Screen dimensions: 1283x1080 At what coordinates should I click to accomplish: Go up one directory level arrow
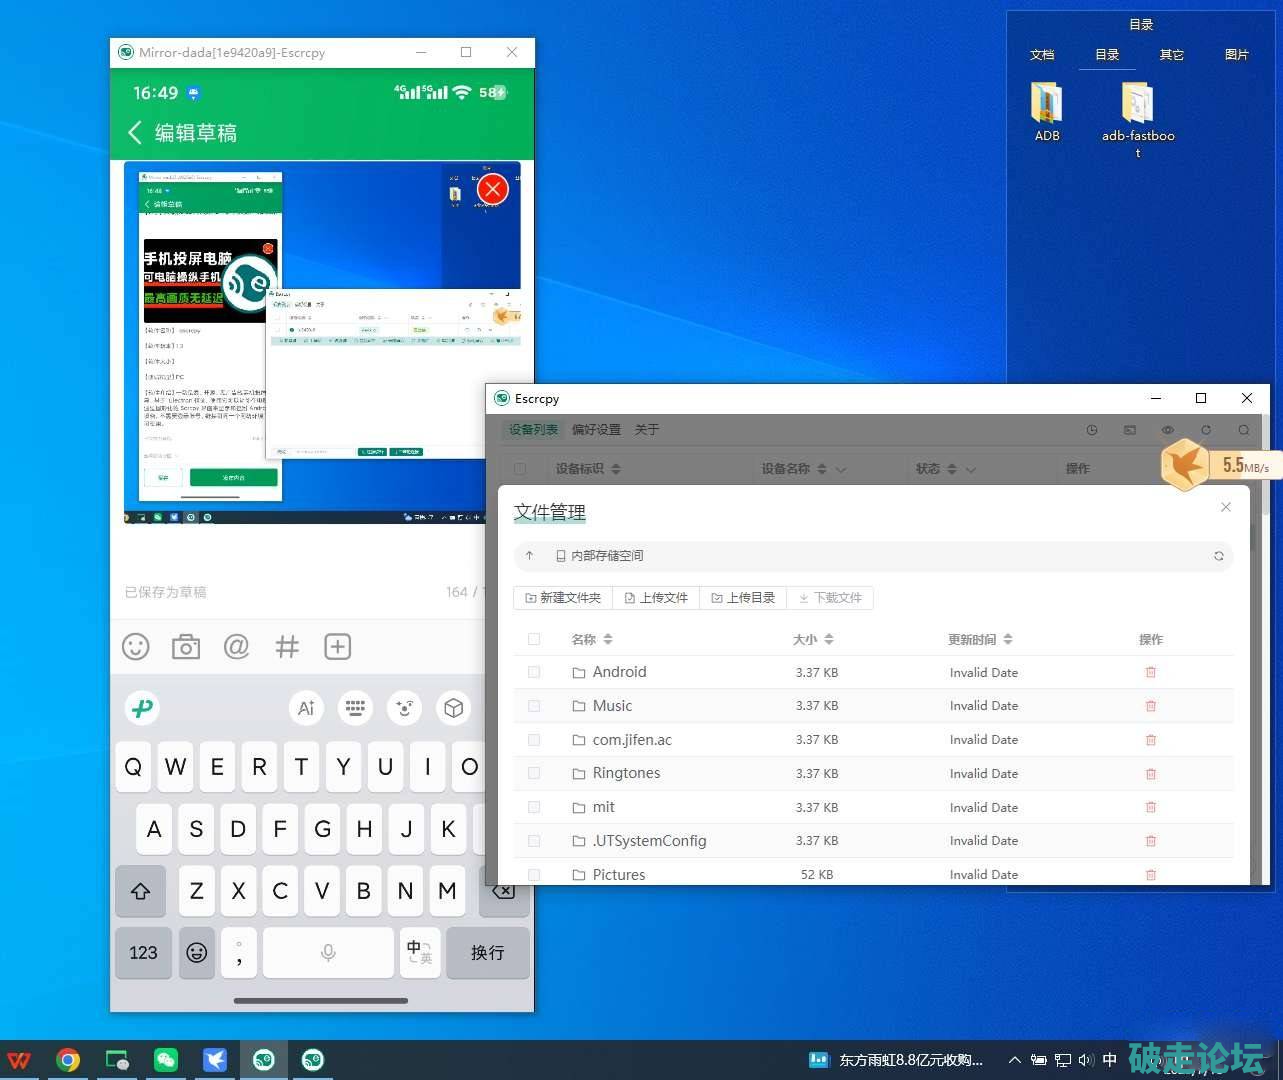tap(530, 556)
